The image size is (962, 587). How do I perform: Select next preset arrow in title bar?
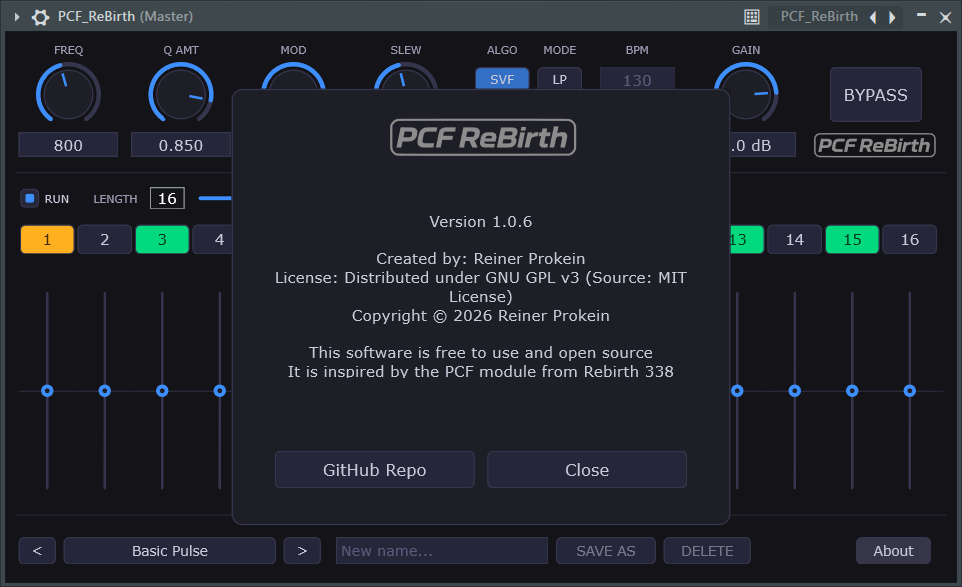tap(892, 17)
